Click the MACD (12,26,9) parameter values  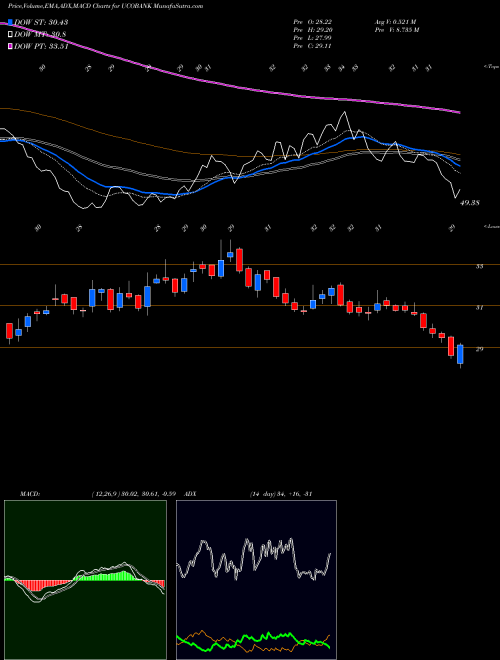click(x=133, y=494)
